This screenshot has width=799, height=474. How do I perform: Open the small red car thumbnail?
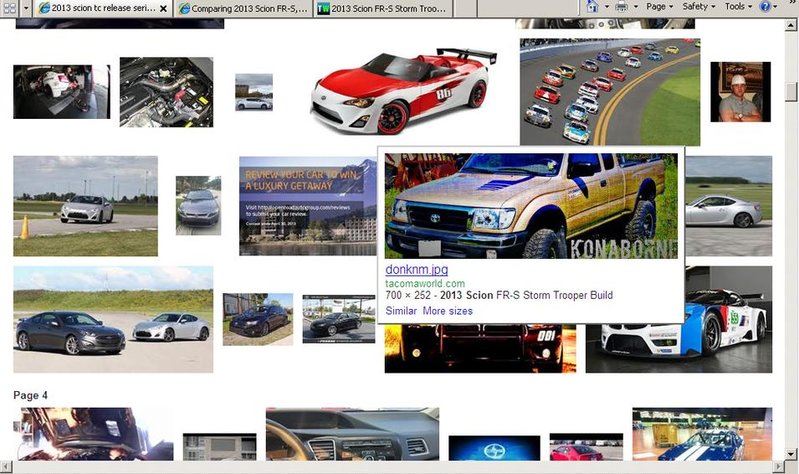click(586, 447)
